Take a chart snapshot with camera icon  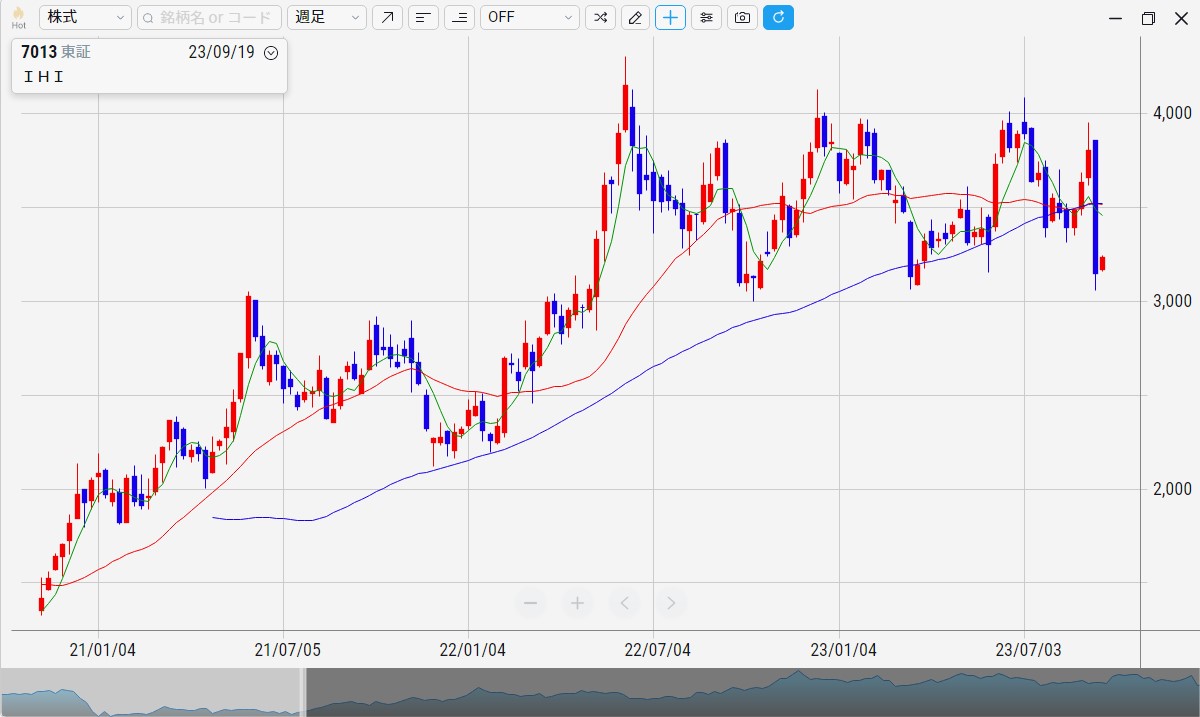click(x=742, y=17)
